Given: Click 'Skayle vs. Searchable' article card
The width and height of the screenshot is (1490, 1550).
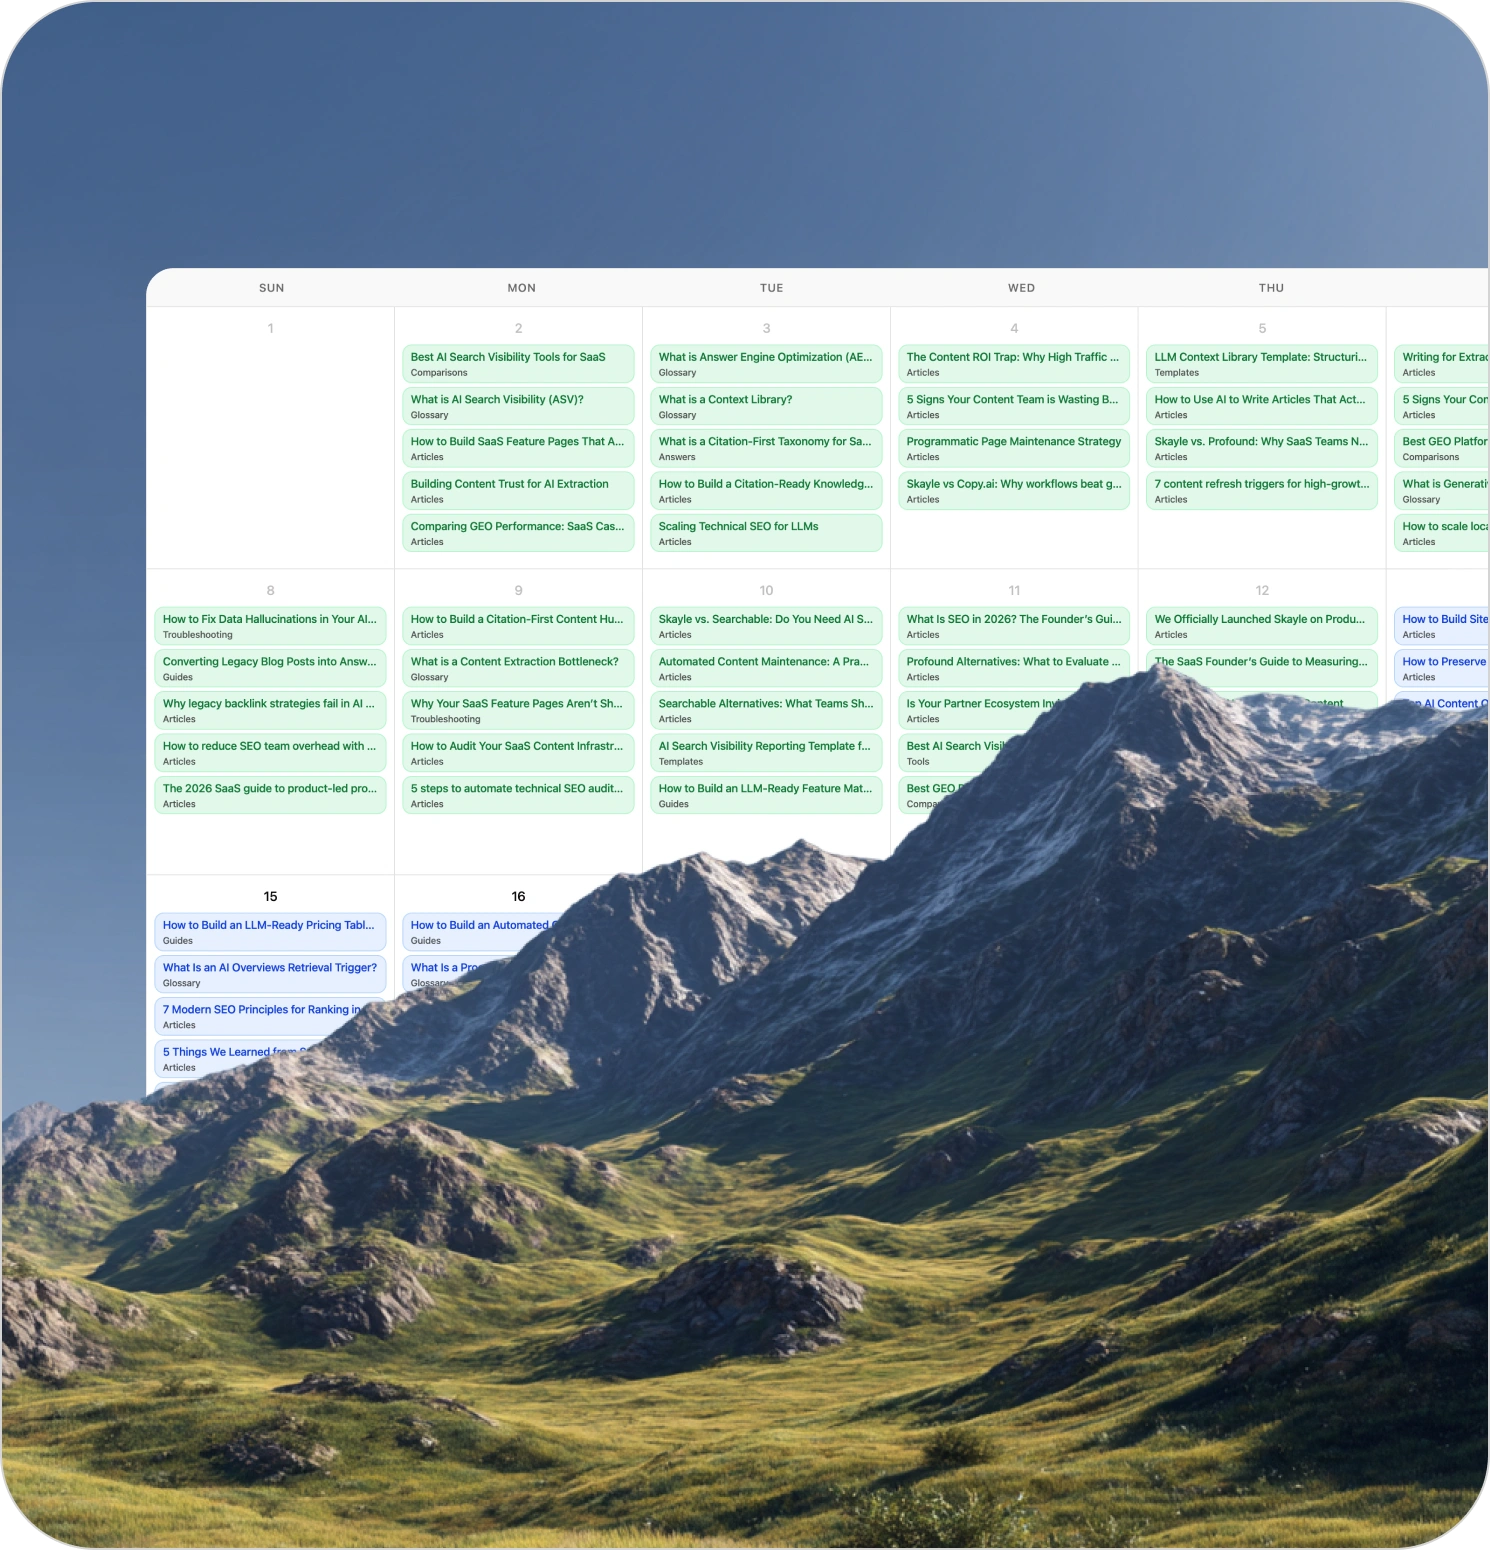Looking at the screenshot, I should pyautogui.click(x=765, y=626).
